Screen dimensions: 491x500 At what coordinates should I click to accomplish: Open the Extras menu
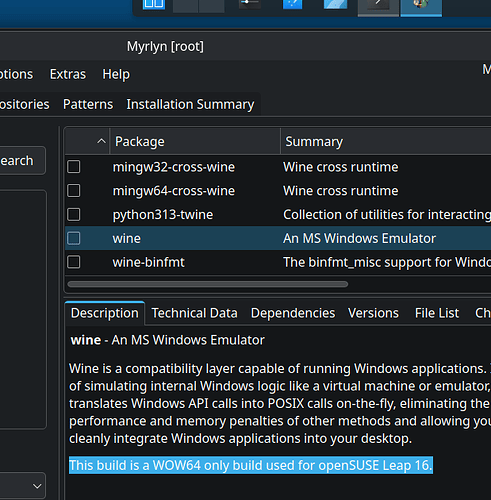68,74
